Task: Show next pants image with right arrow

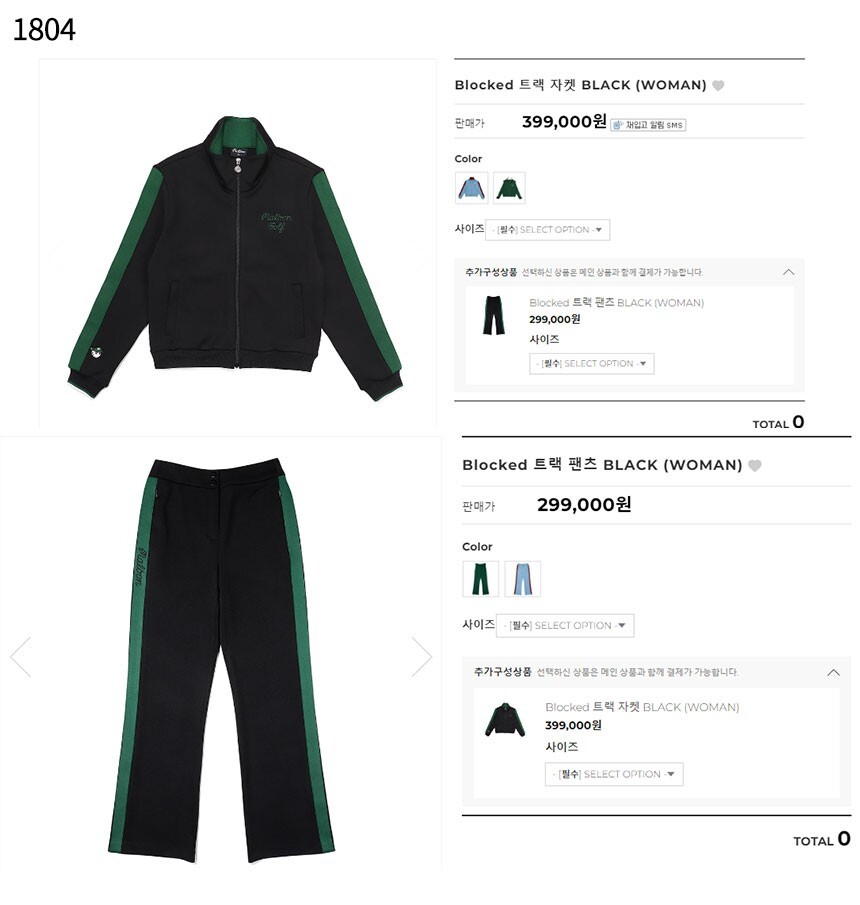Action: click(421, 657)
